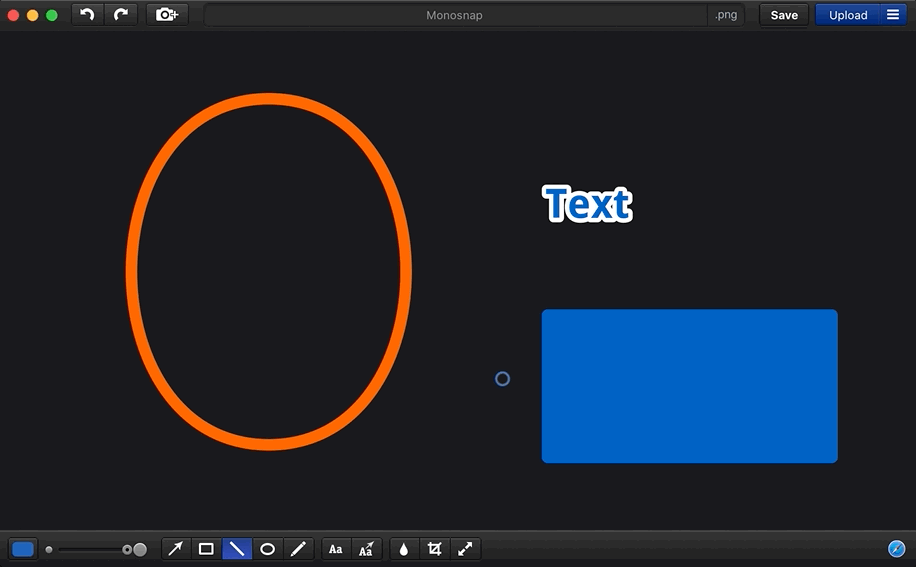Click the Monosnap filename field
Image resolution: width=916 pixels, height=567 pixels.
[454, 15]
